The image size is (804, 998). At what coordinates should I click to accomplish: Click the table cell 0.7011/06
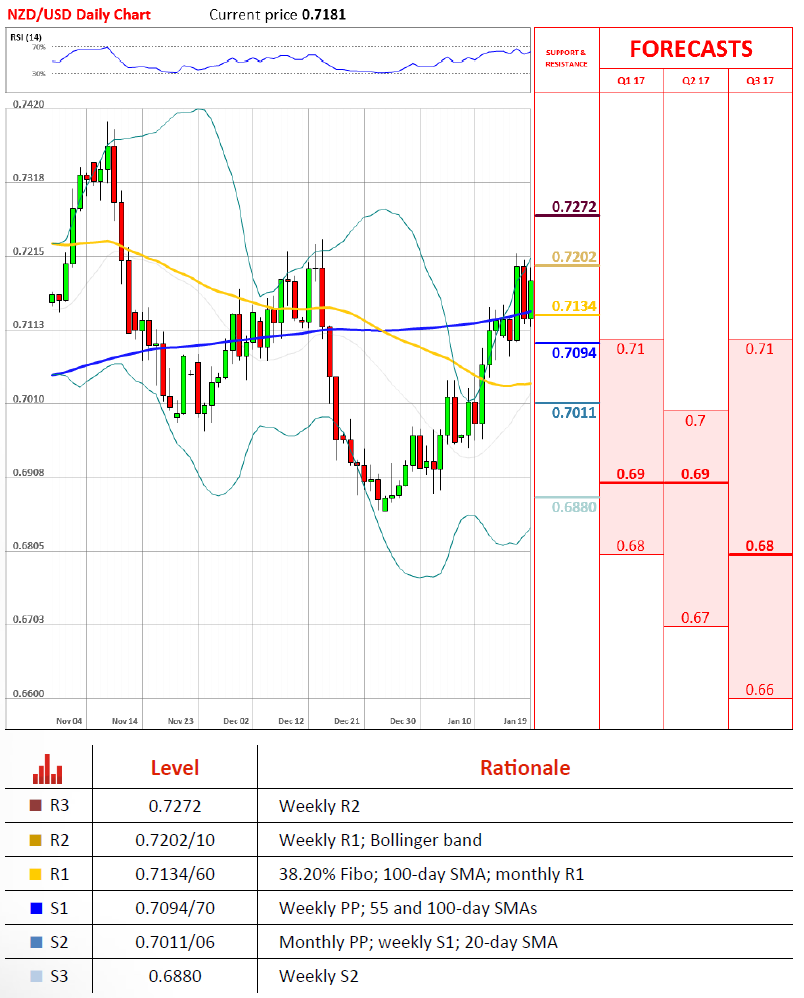(175, 942)
